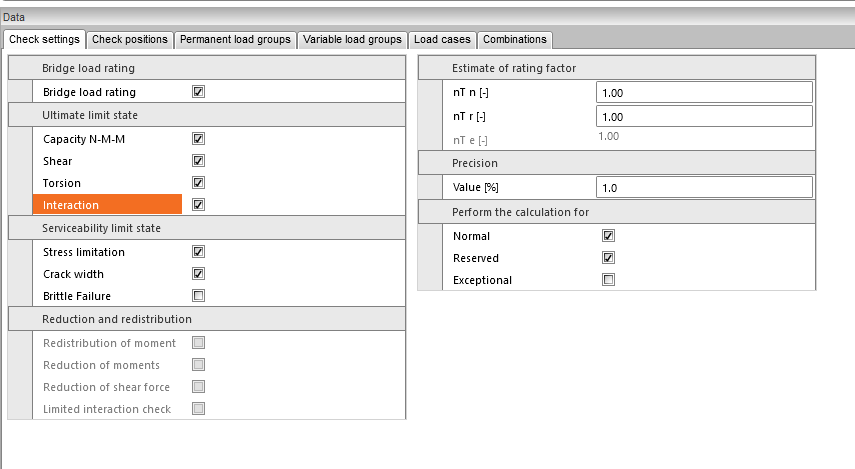The image size is (855, 469).
Task: Toggle the Reserved calculation checkbox
Action: tap(608, 258)
